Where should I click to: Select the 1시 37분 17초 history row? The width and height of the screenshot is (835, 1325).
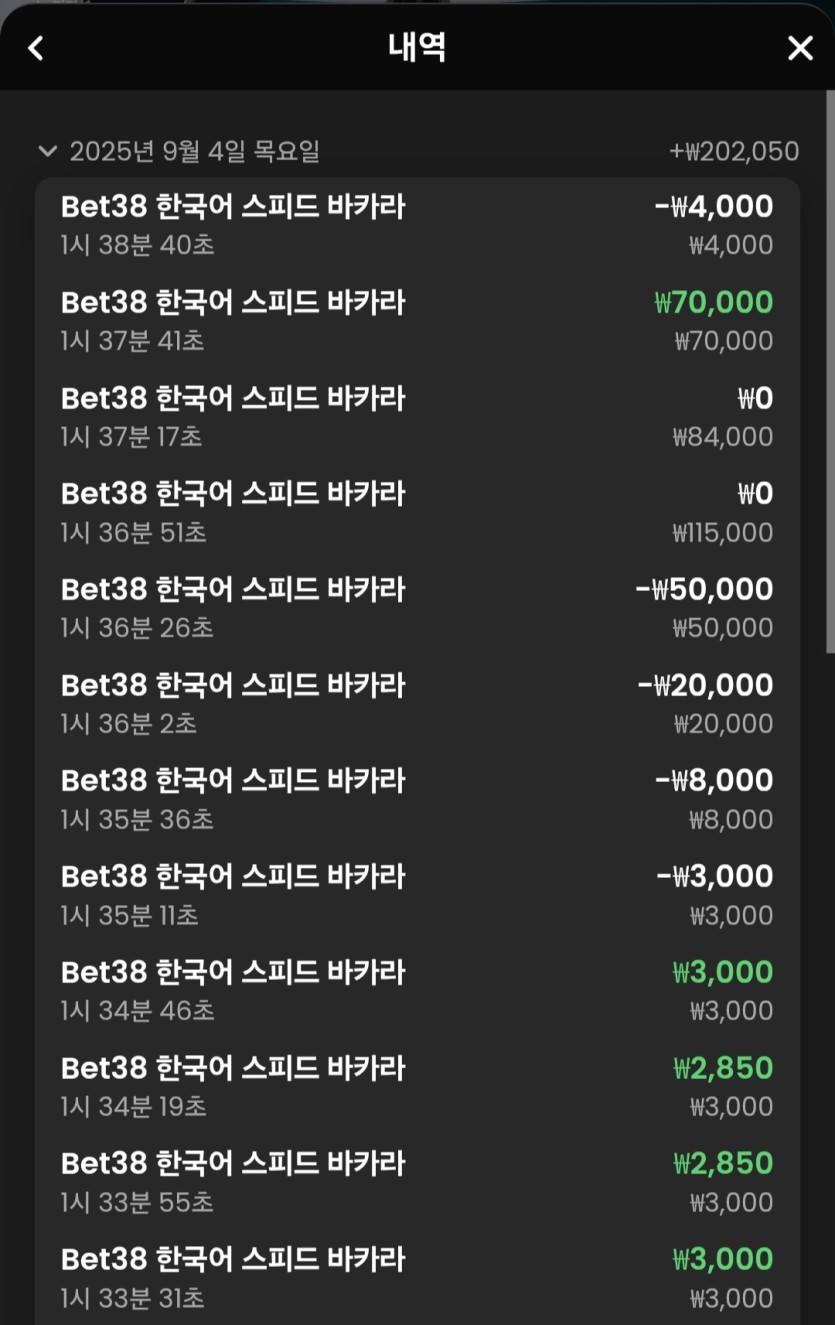click(x=416, y=417)
